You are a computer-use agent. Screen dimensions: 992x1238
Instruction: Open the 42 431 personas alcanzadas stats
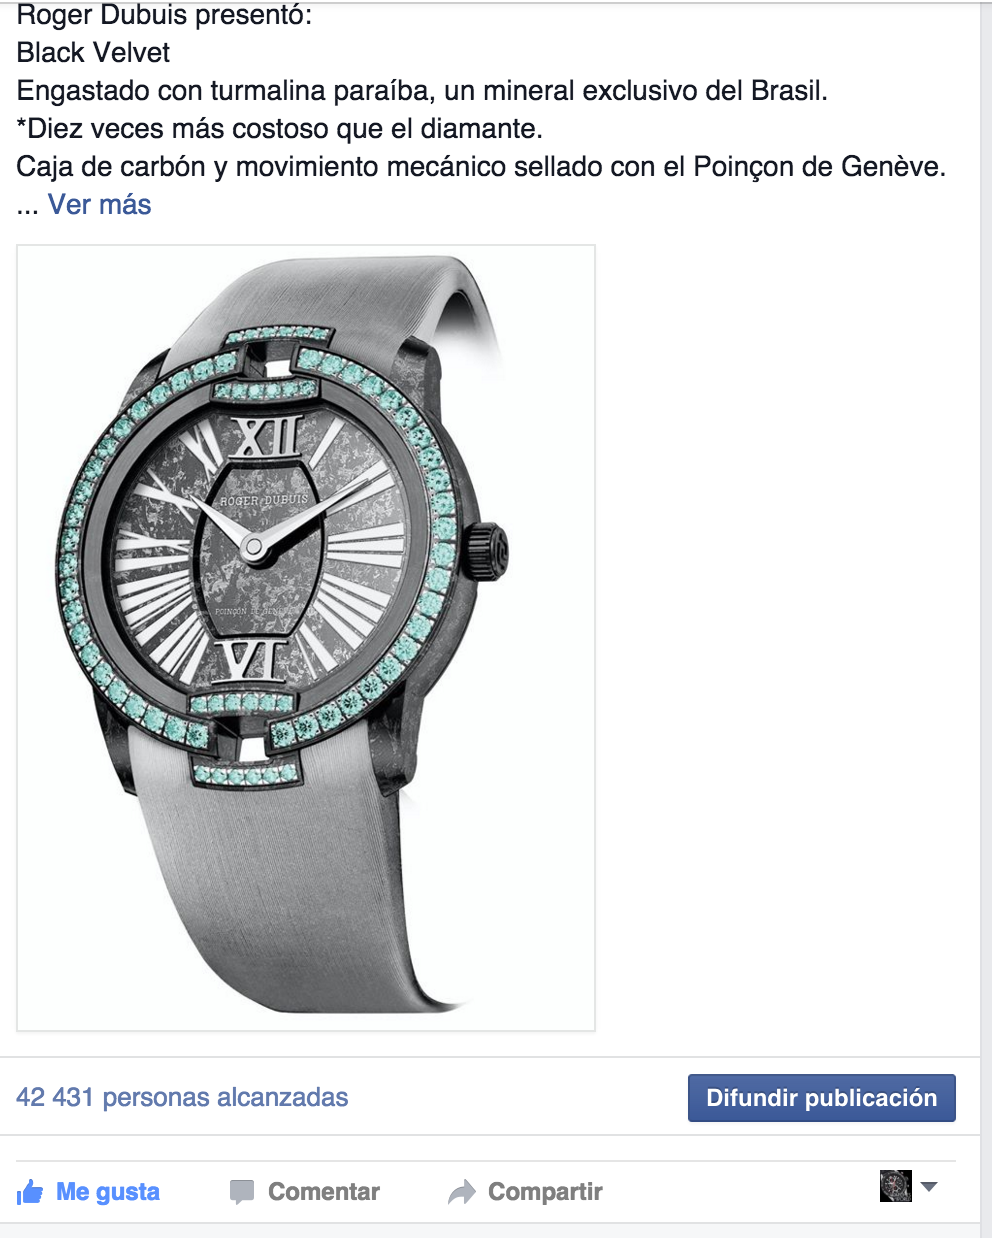[182, 1097]
